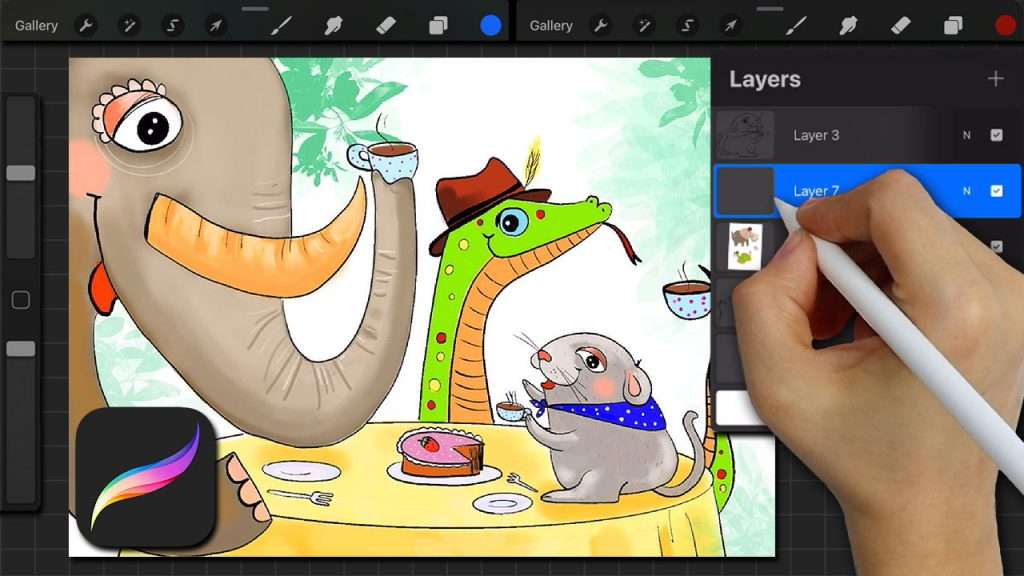This screenshot has width=1024, height=576.
Task: Choose the Eraser tool near the red swatch
Action: (900, 26)
